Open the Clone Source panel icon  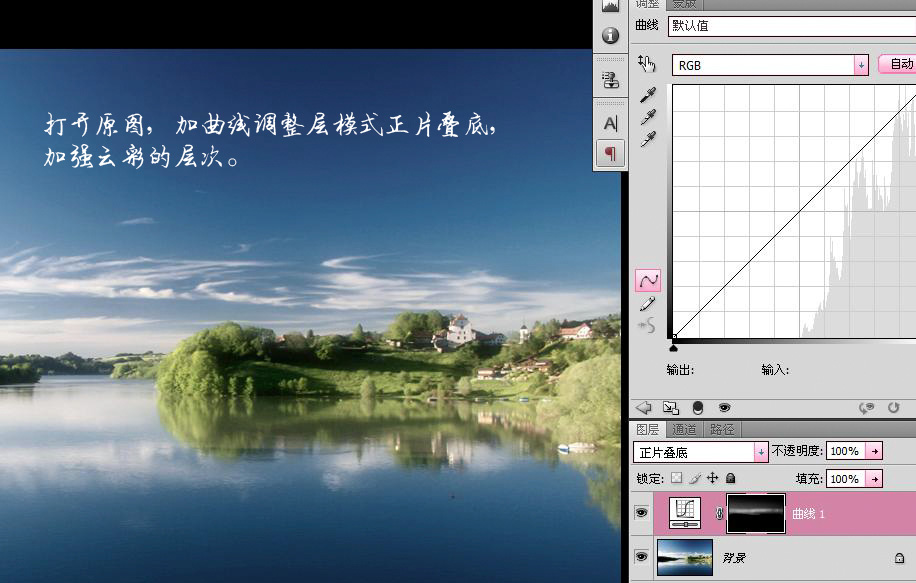(x=610, y=79)
